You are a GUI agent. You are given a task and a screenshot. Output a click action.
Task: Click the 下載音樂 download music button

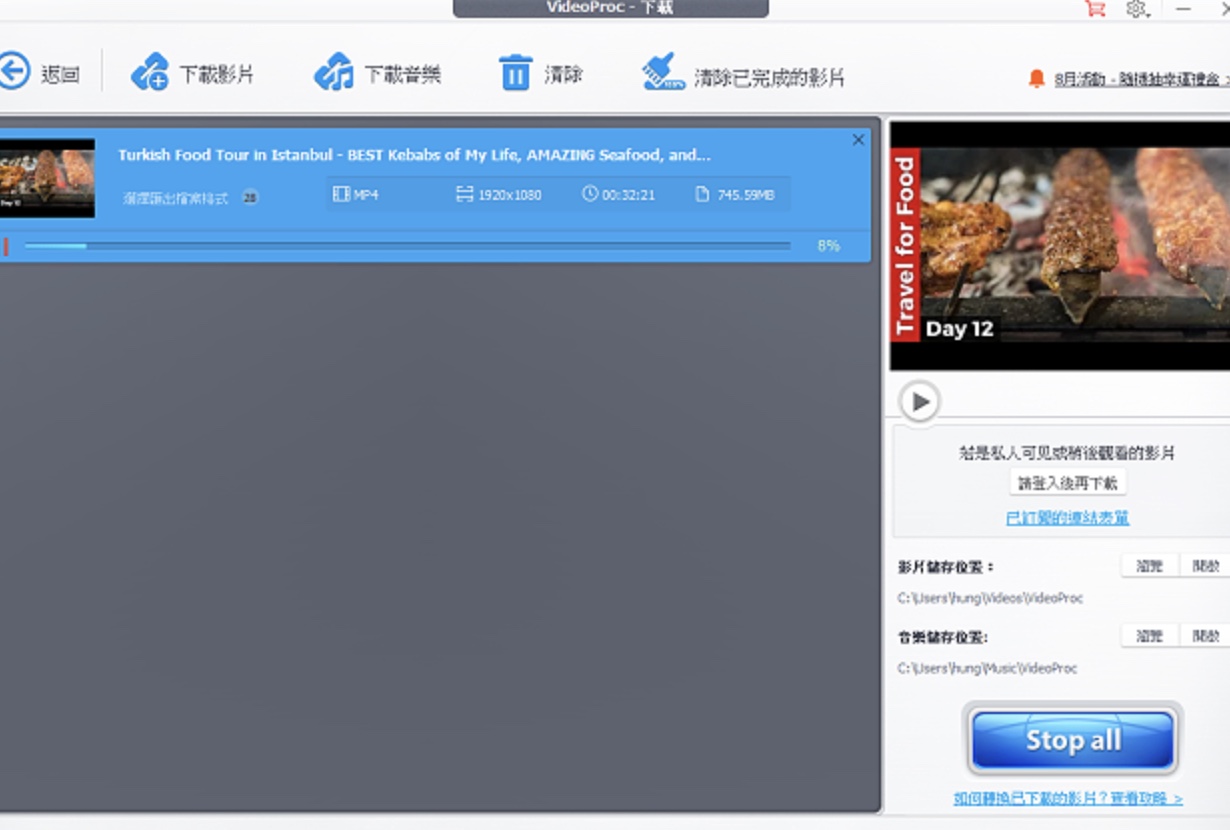377,74
